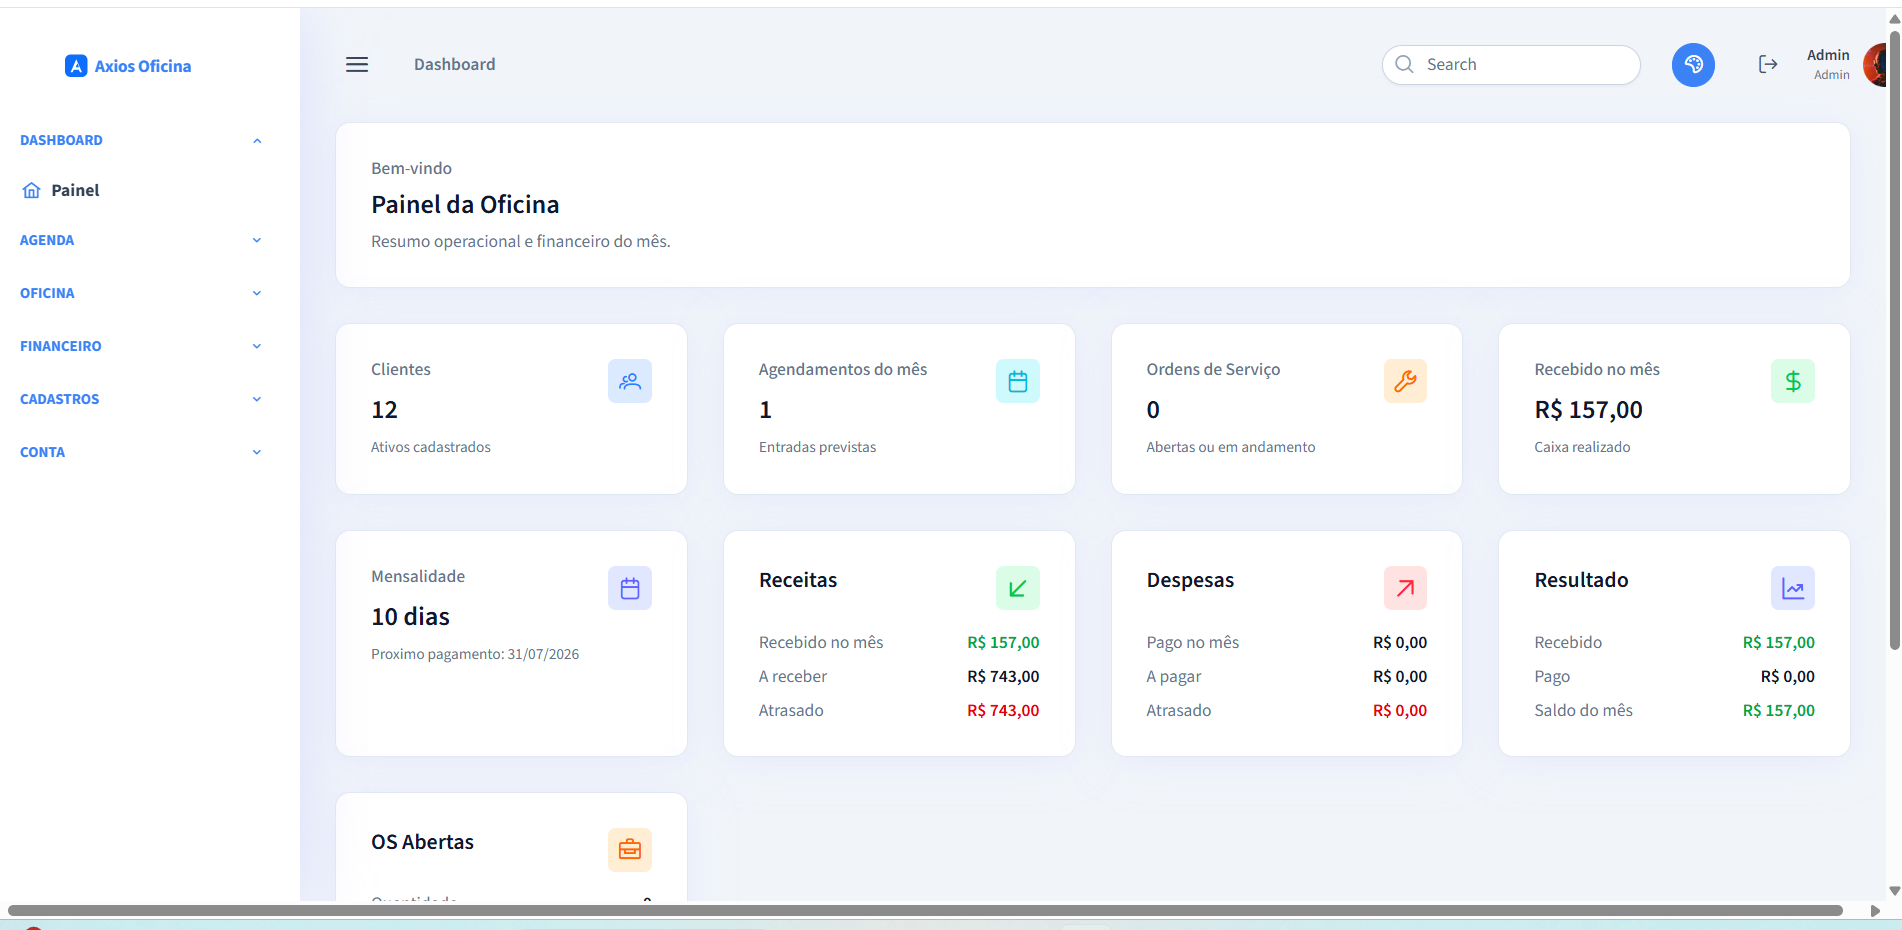Screen dimensions: 1902x930
Task: Click the Ordens de Serviço wrench icon
Action: click(1405, 381)
